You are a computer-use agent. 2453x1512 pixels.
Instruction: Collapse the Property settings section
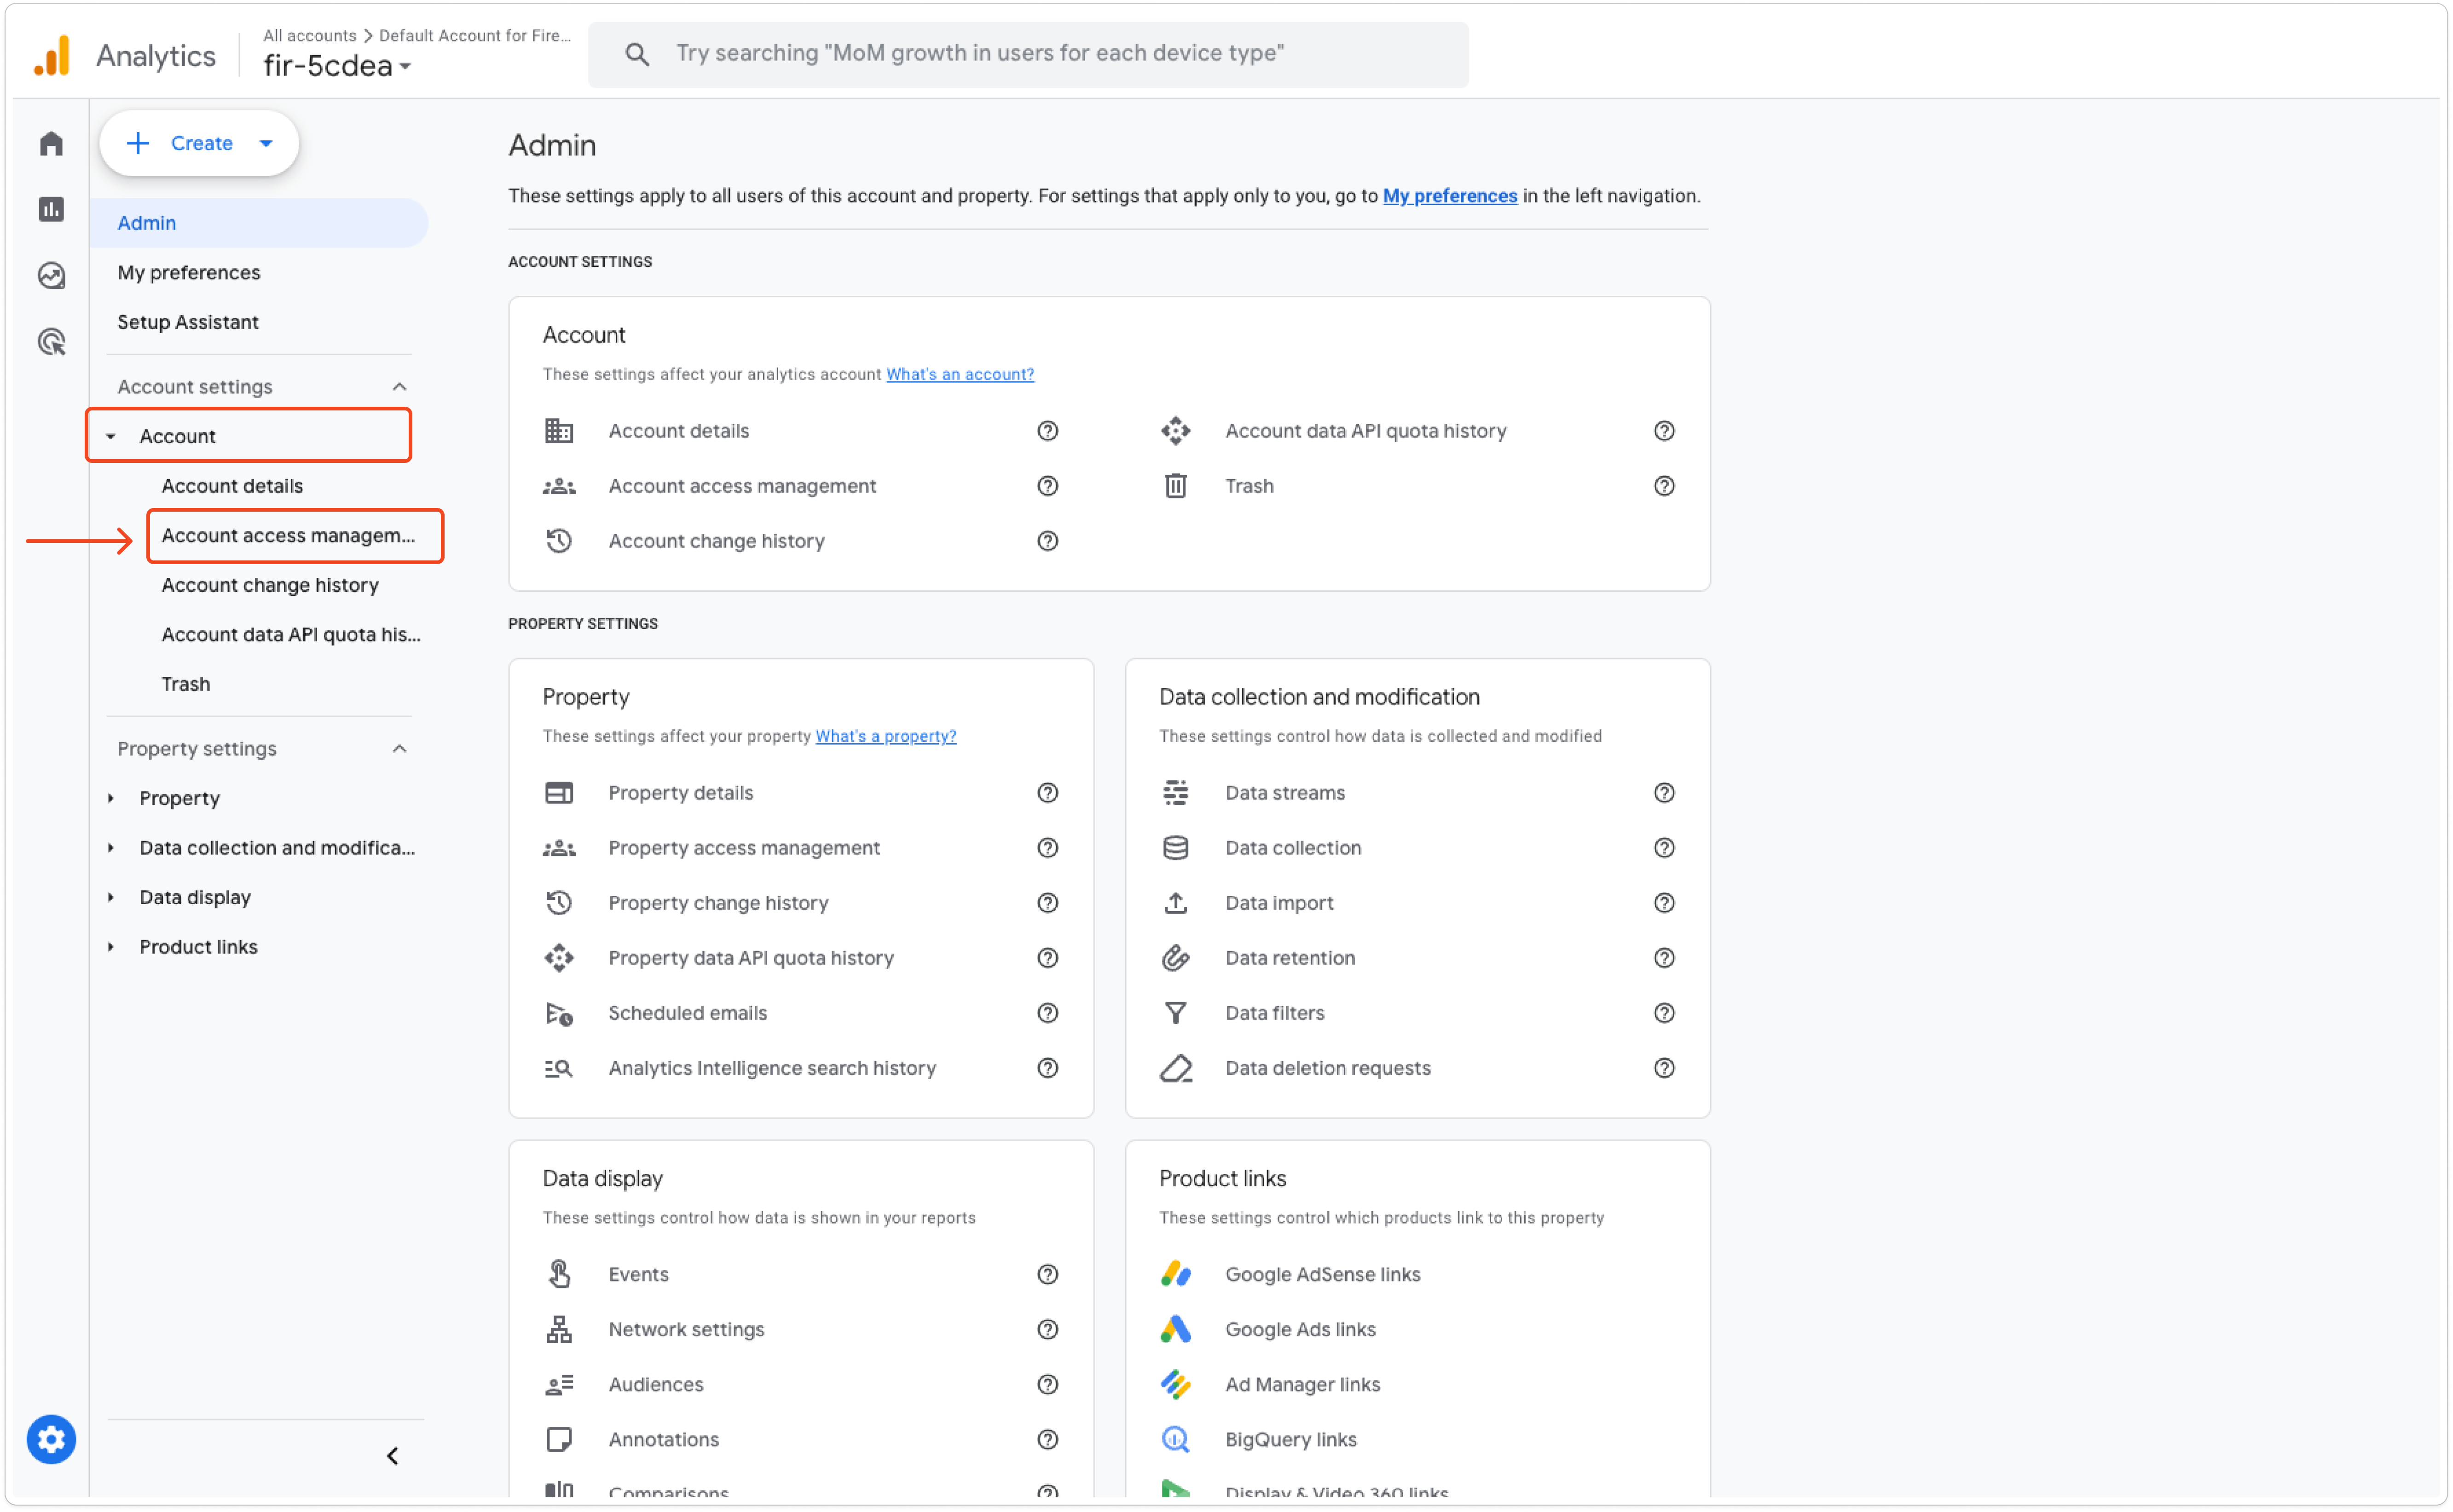pos(399,749)
